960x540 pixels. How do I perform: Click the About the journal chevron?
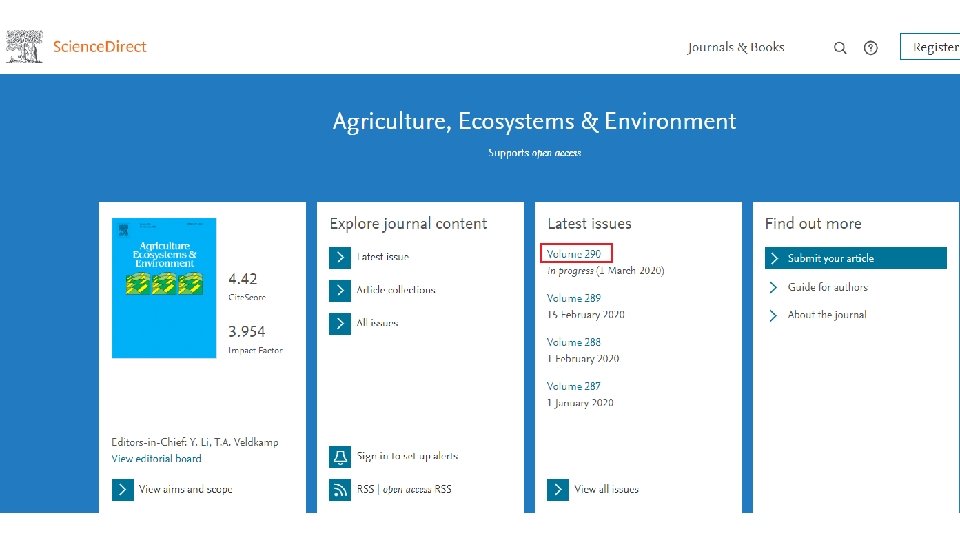(773, 315)
